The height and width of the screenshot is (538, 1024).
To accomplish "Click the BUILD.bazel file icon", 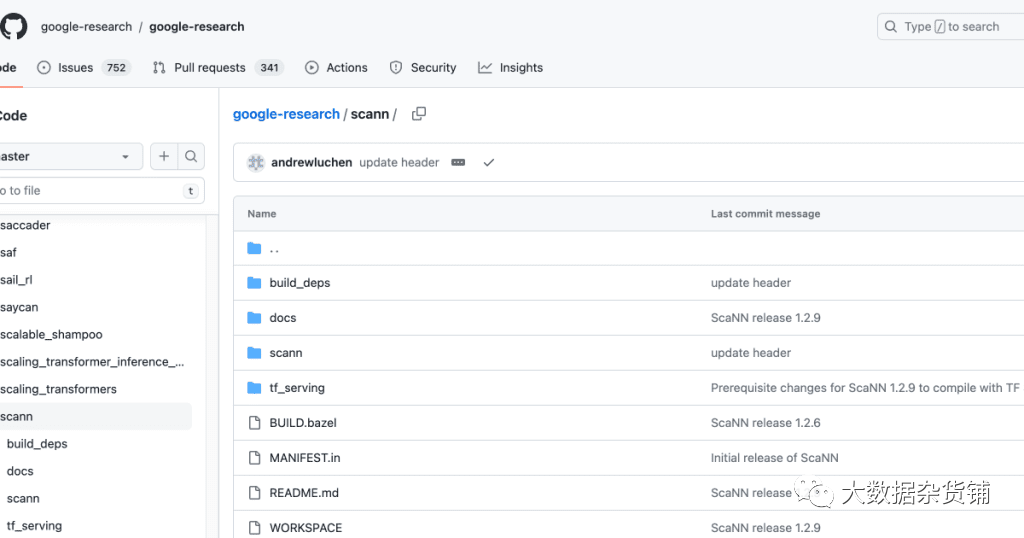I will point(255,423).
